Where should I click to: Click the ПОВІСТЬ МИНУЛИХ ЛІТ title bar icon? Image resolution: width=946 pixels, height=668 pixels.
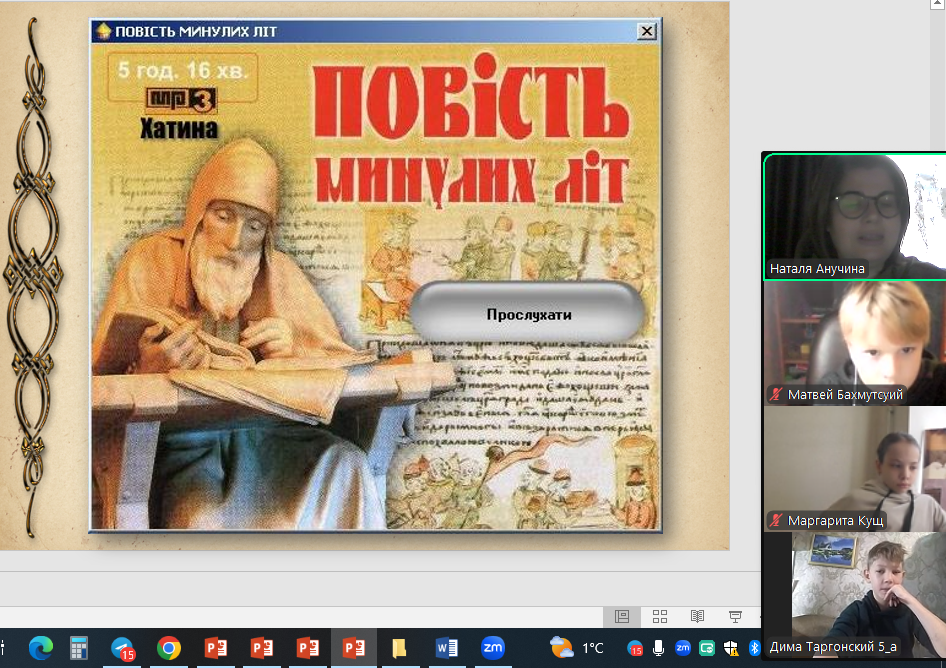click(x=103, y=31)
